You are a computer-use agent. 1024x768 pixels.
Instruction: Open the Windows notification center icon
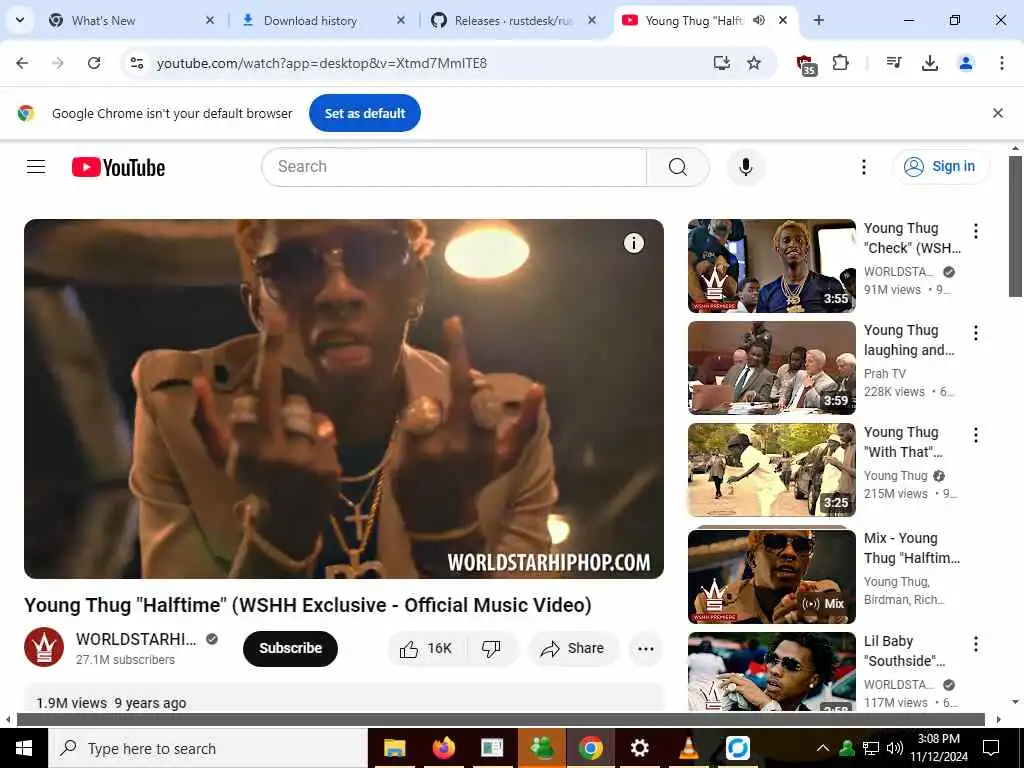point(991,748)
